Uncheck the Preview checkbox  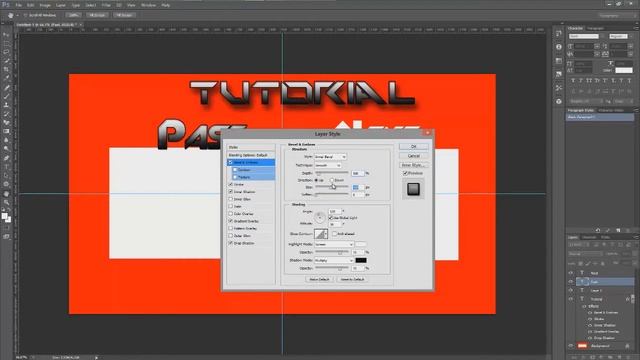click(405, 173)
